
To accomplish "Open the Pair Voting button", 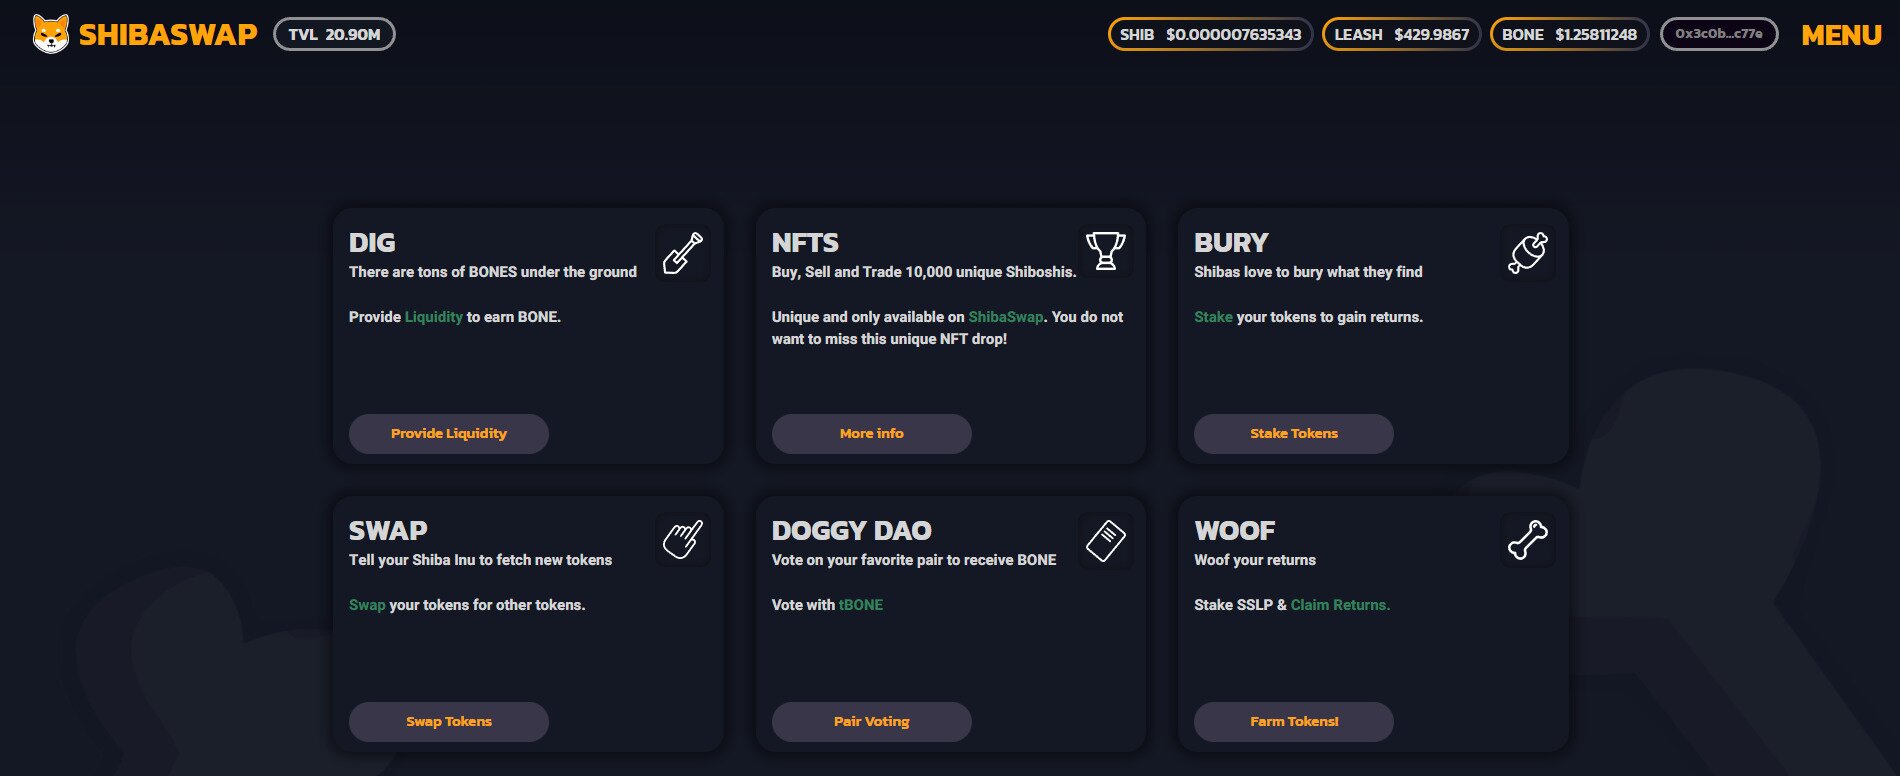I will coord(872,722).
